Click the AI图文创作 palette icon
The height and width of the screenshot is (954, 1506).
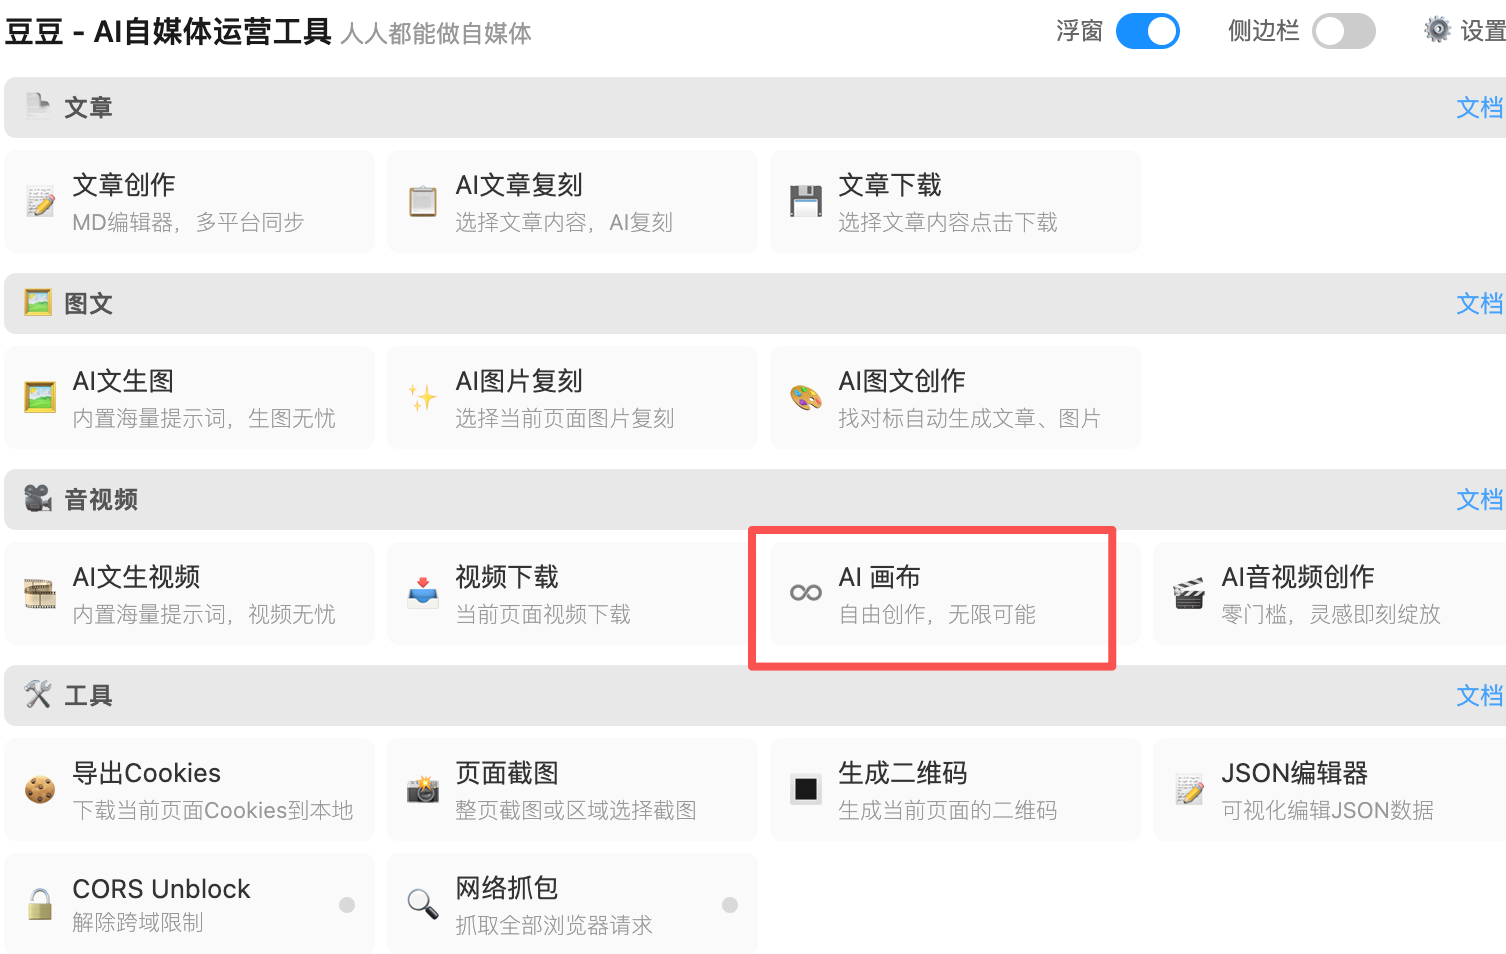806,398
